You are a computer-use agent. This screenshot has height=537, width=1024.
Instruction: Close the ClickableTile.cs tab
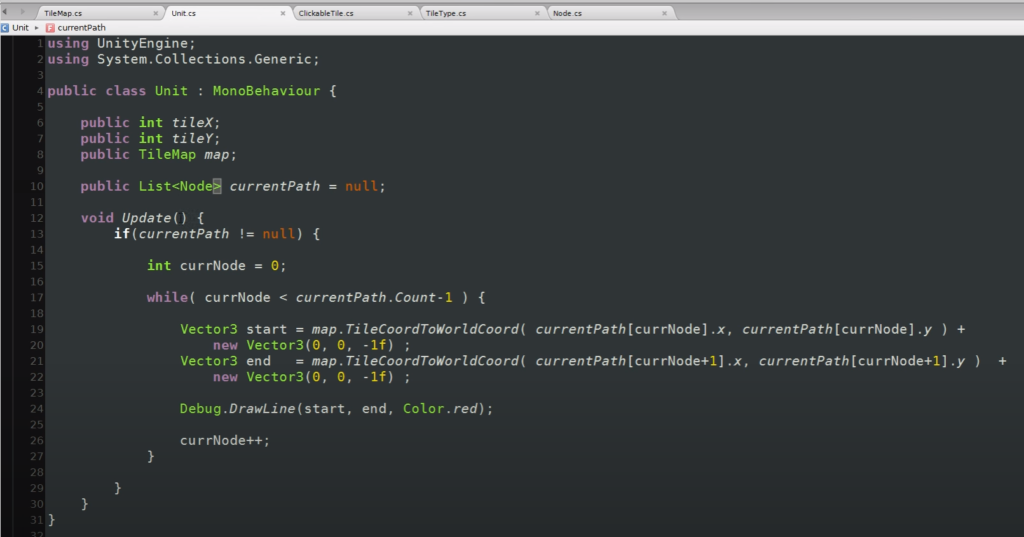tap(410, 13)
